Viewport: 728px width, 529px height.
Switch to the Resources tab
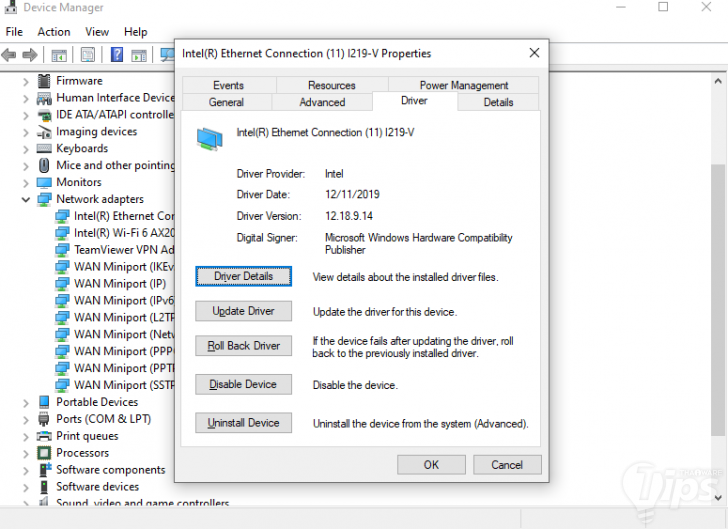click(x=332, y=85)
